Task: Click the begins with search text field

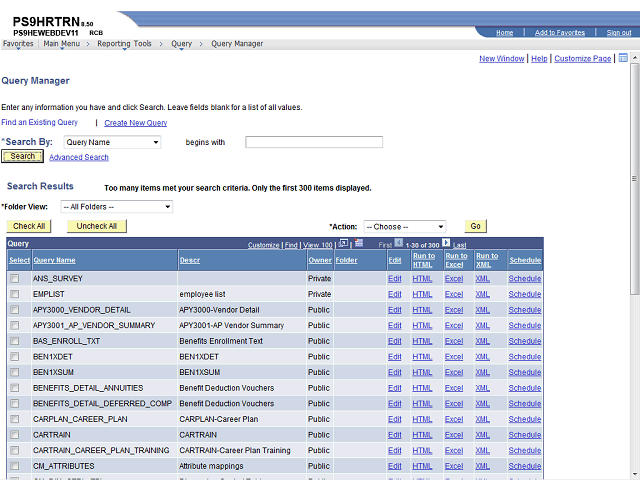Action: point(314,142)
